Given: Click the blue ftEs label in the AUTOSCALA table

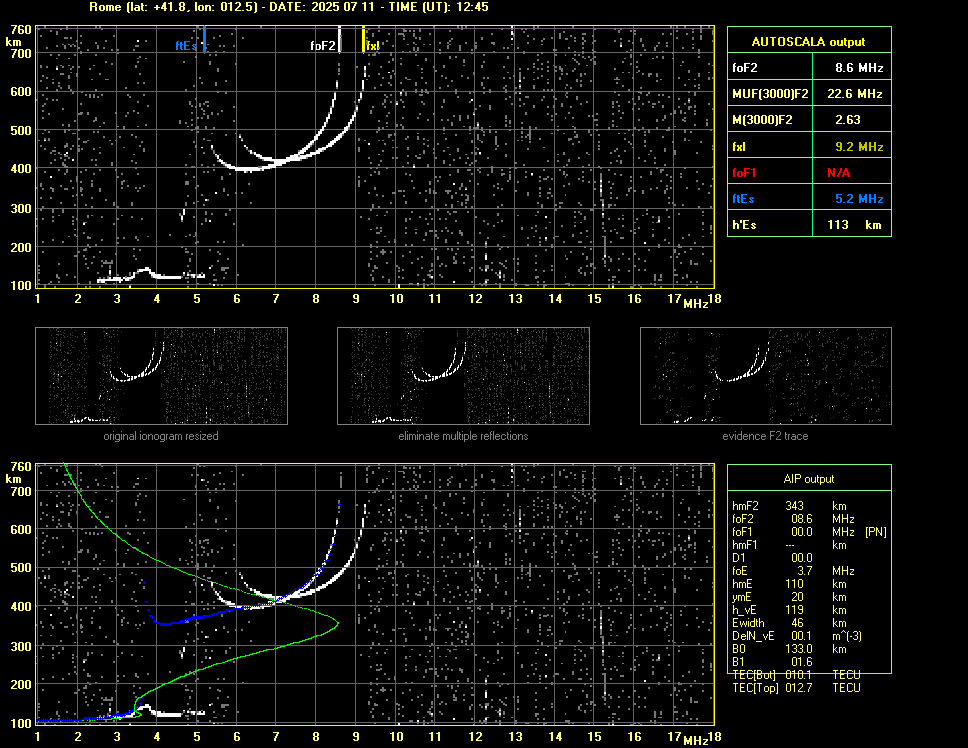Looking at the screenshot, I should 743,199.
